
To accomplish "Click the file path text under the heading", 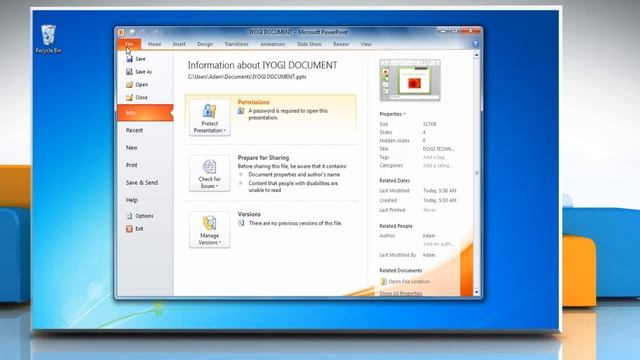I will [x=247, y=77].
